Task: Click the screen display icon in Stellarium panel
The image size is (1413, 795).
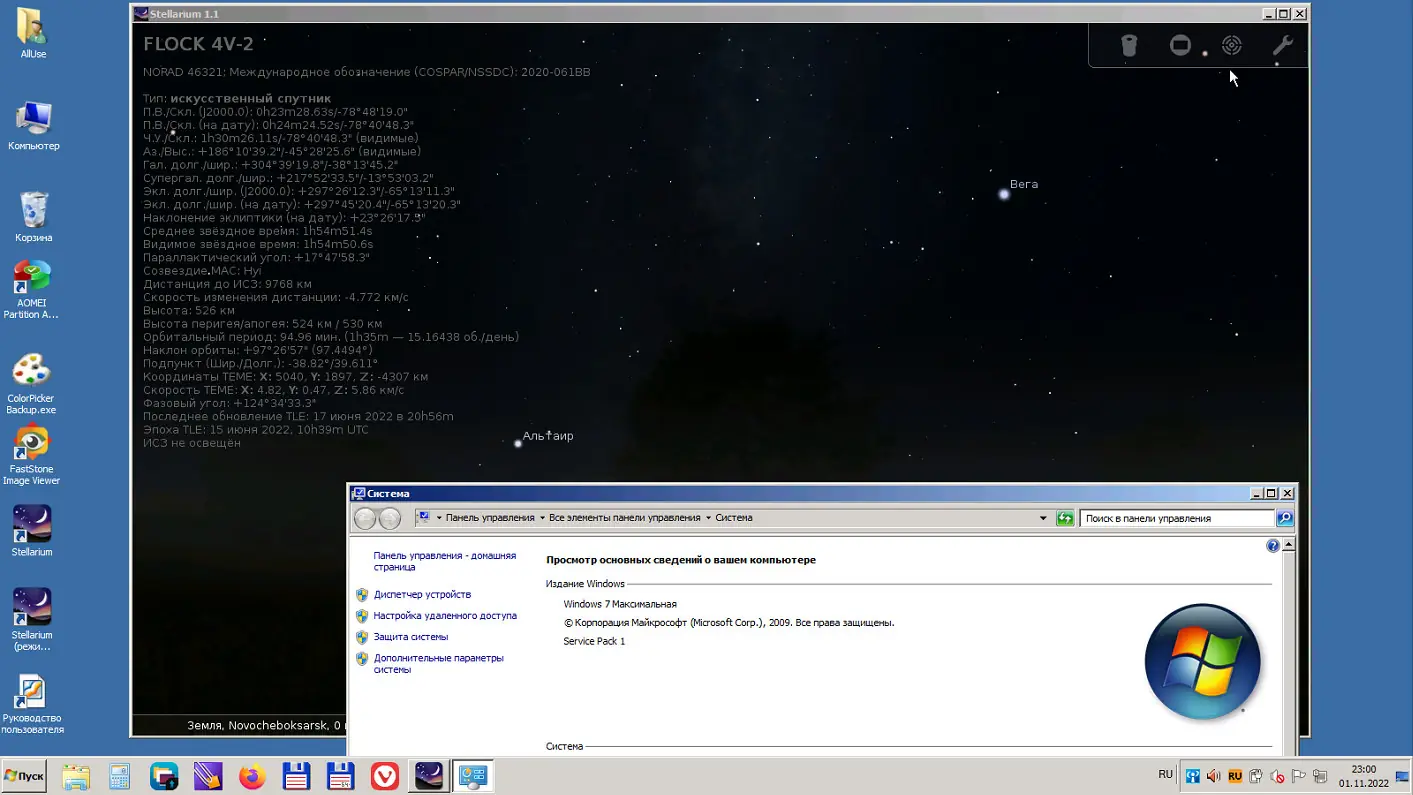Action: click(x=1180, y=45)
